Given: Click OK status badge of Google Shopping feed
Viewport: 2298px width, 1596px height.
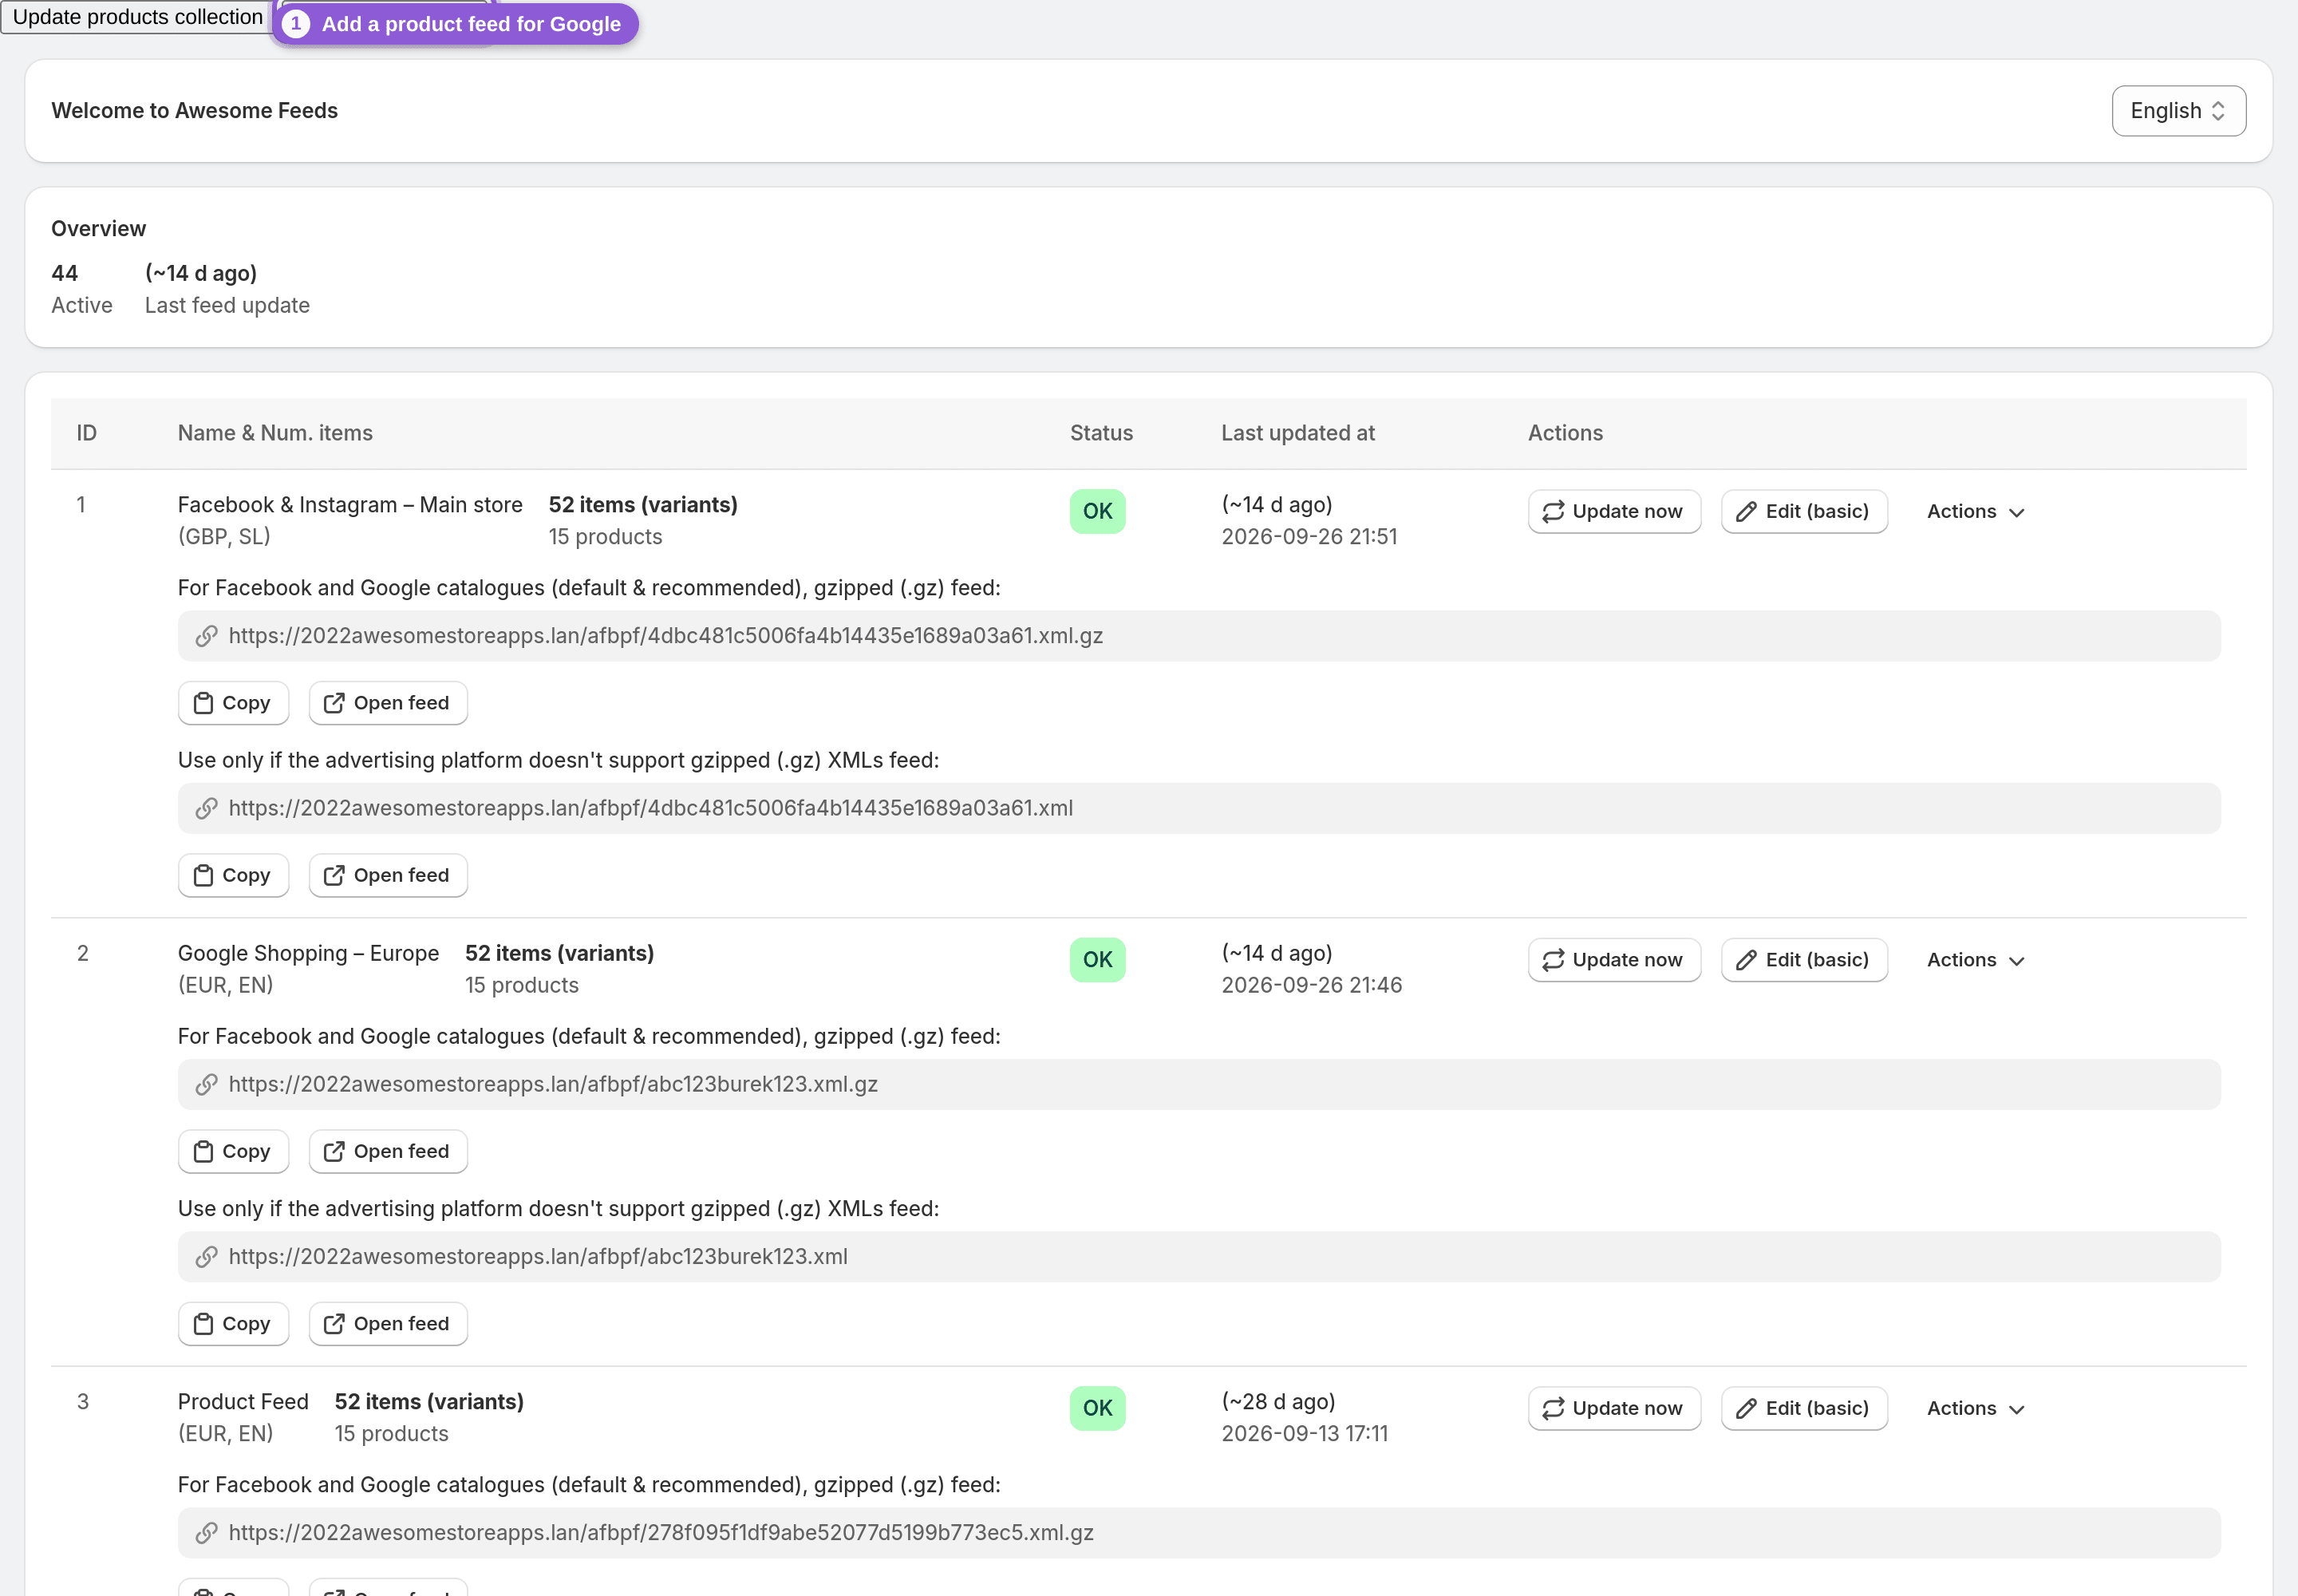Looking at the screenshot, I should pyautogui.click(x=1097, y=960).
